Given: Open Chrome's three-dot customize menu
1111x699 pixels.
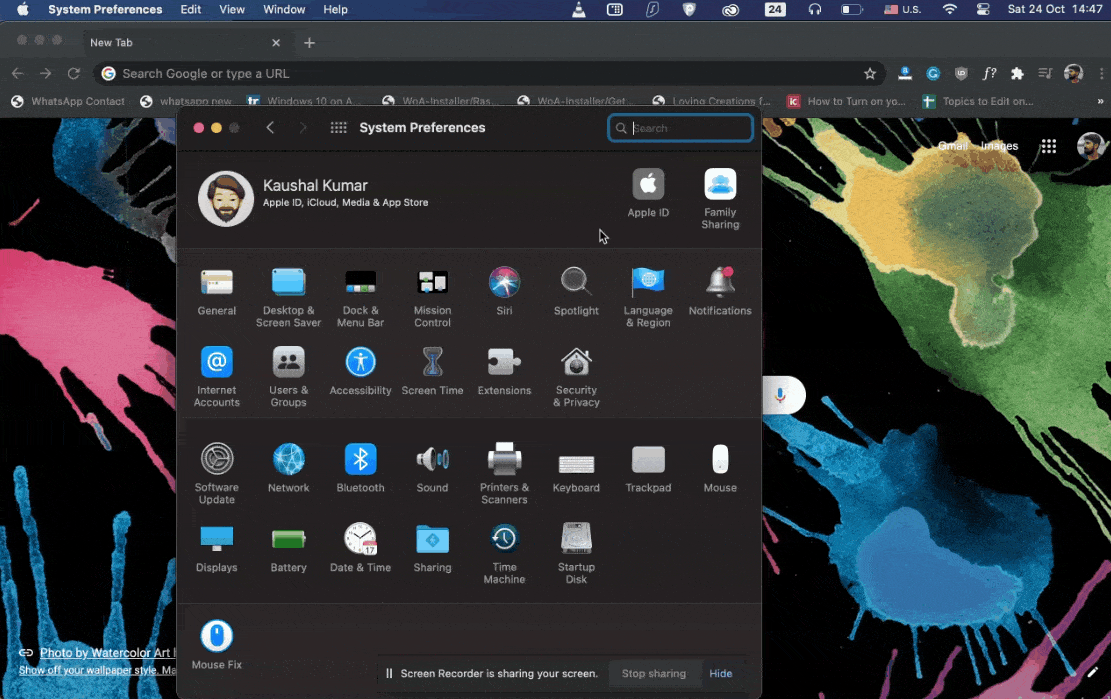Looking at the screenshot, I should tap(1103, 73).
